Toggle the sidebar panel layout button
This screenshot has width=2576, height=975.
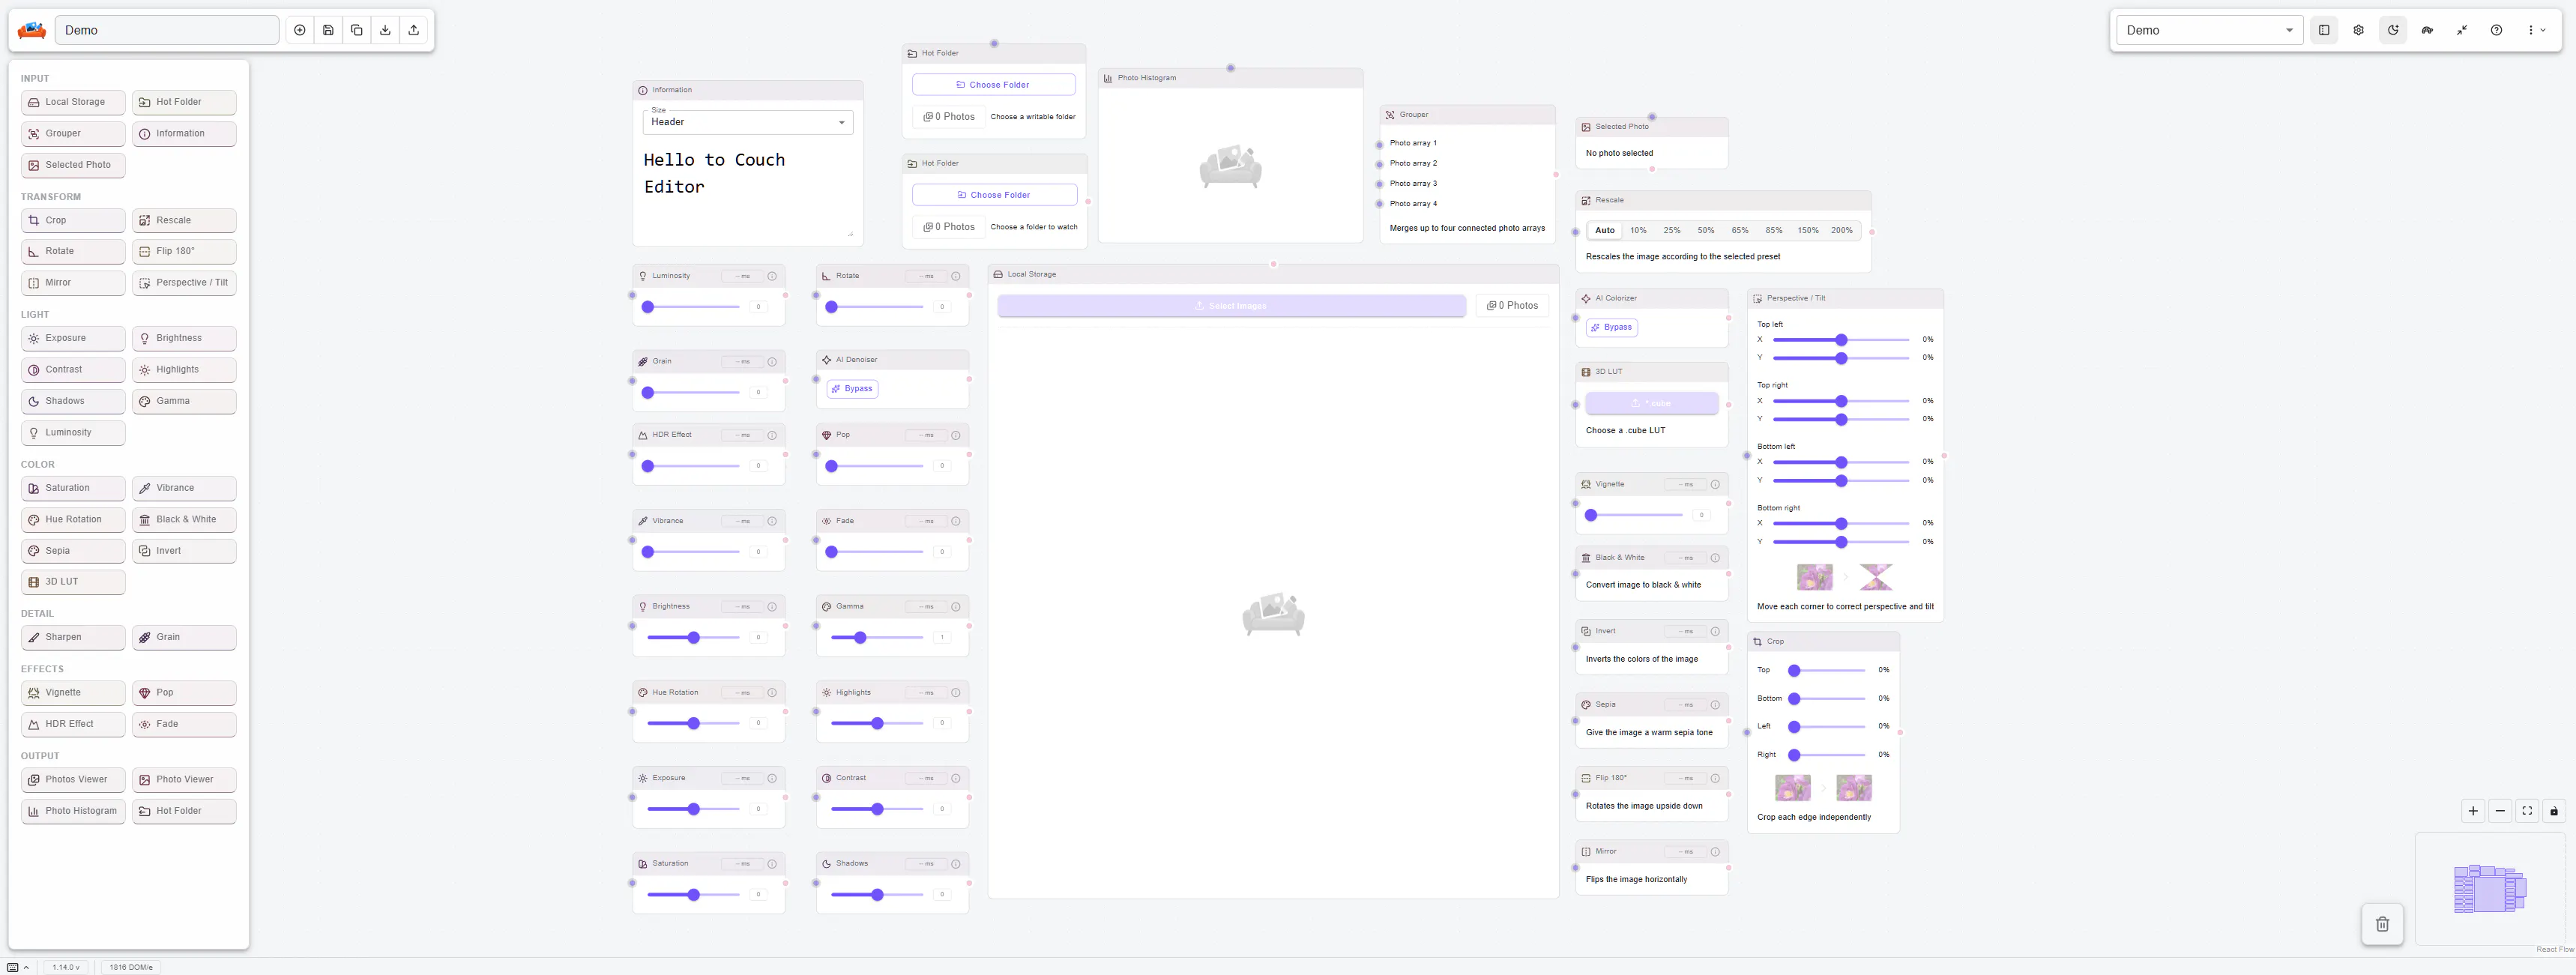(2324, 30)
